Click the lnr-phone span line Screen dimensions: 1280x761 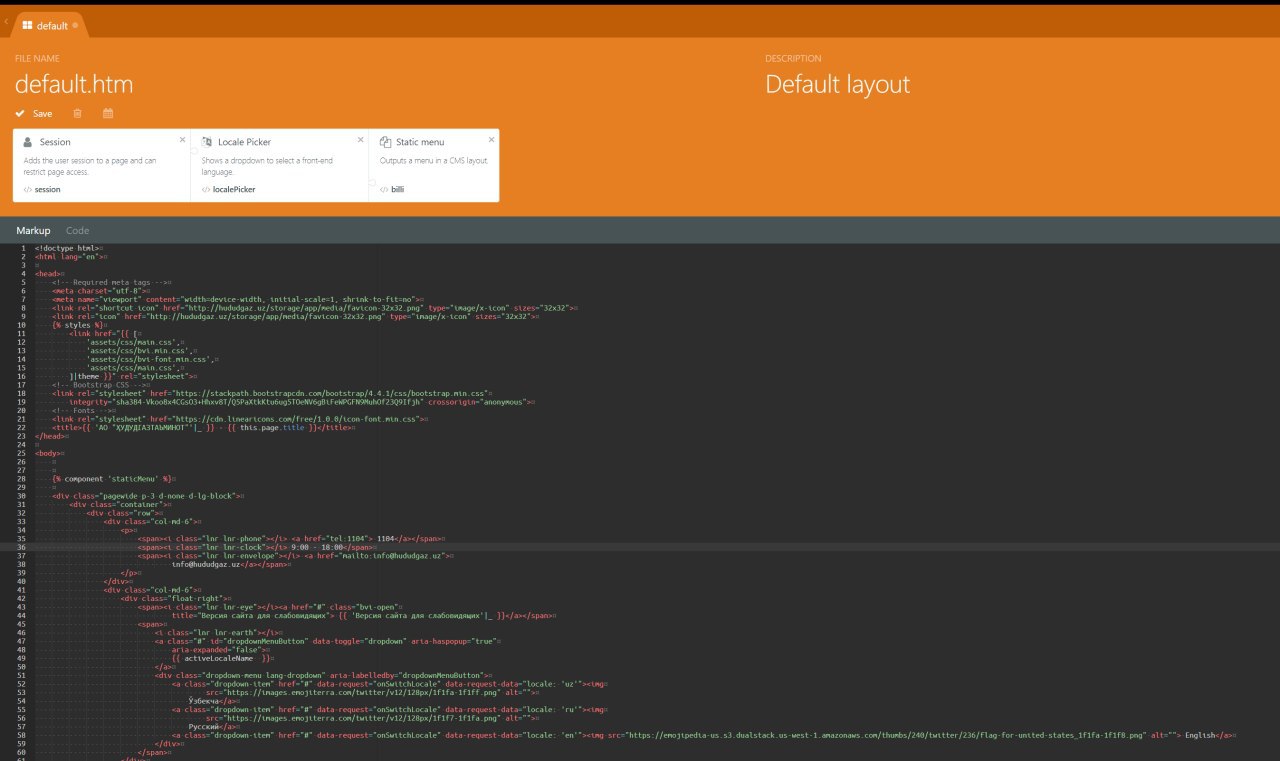[x=287, y=539]
